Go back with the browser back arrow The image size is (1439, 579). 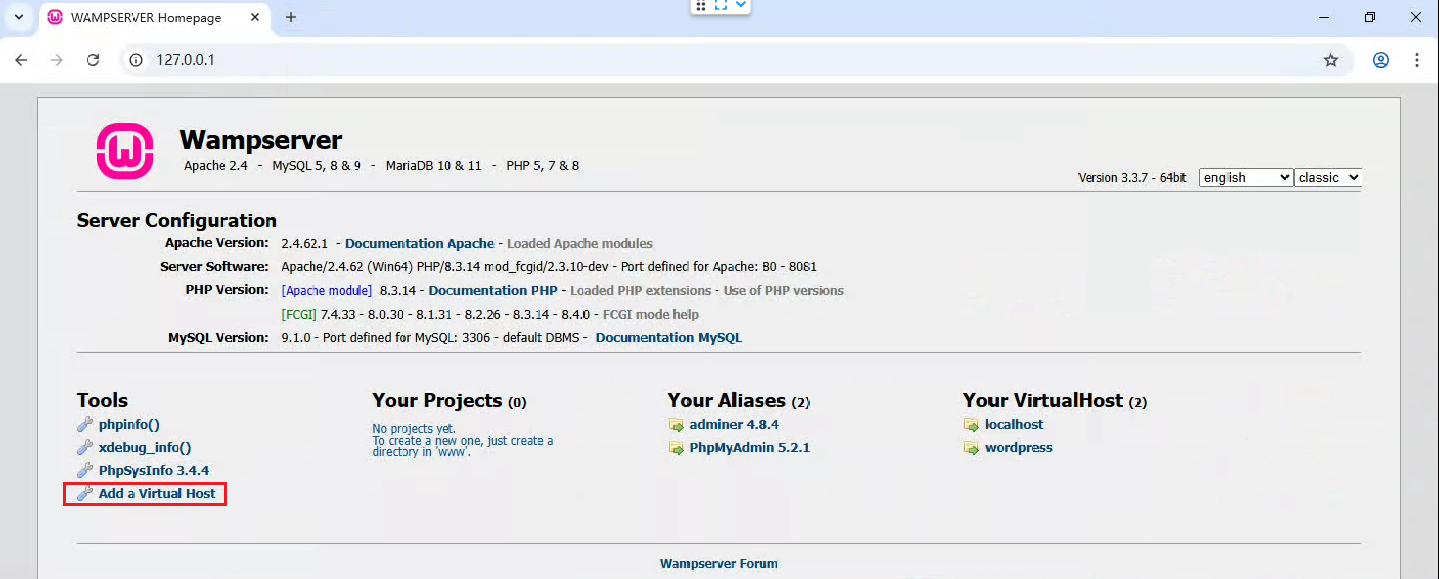click(x=21, y=60)
